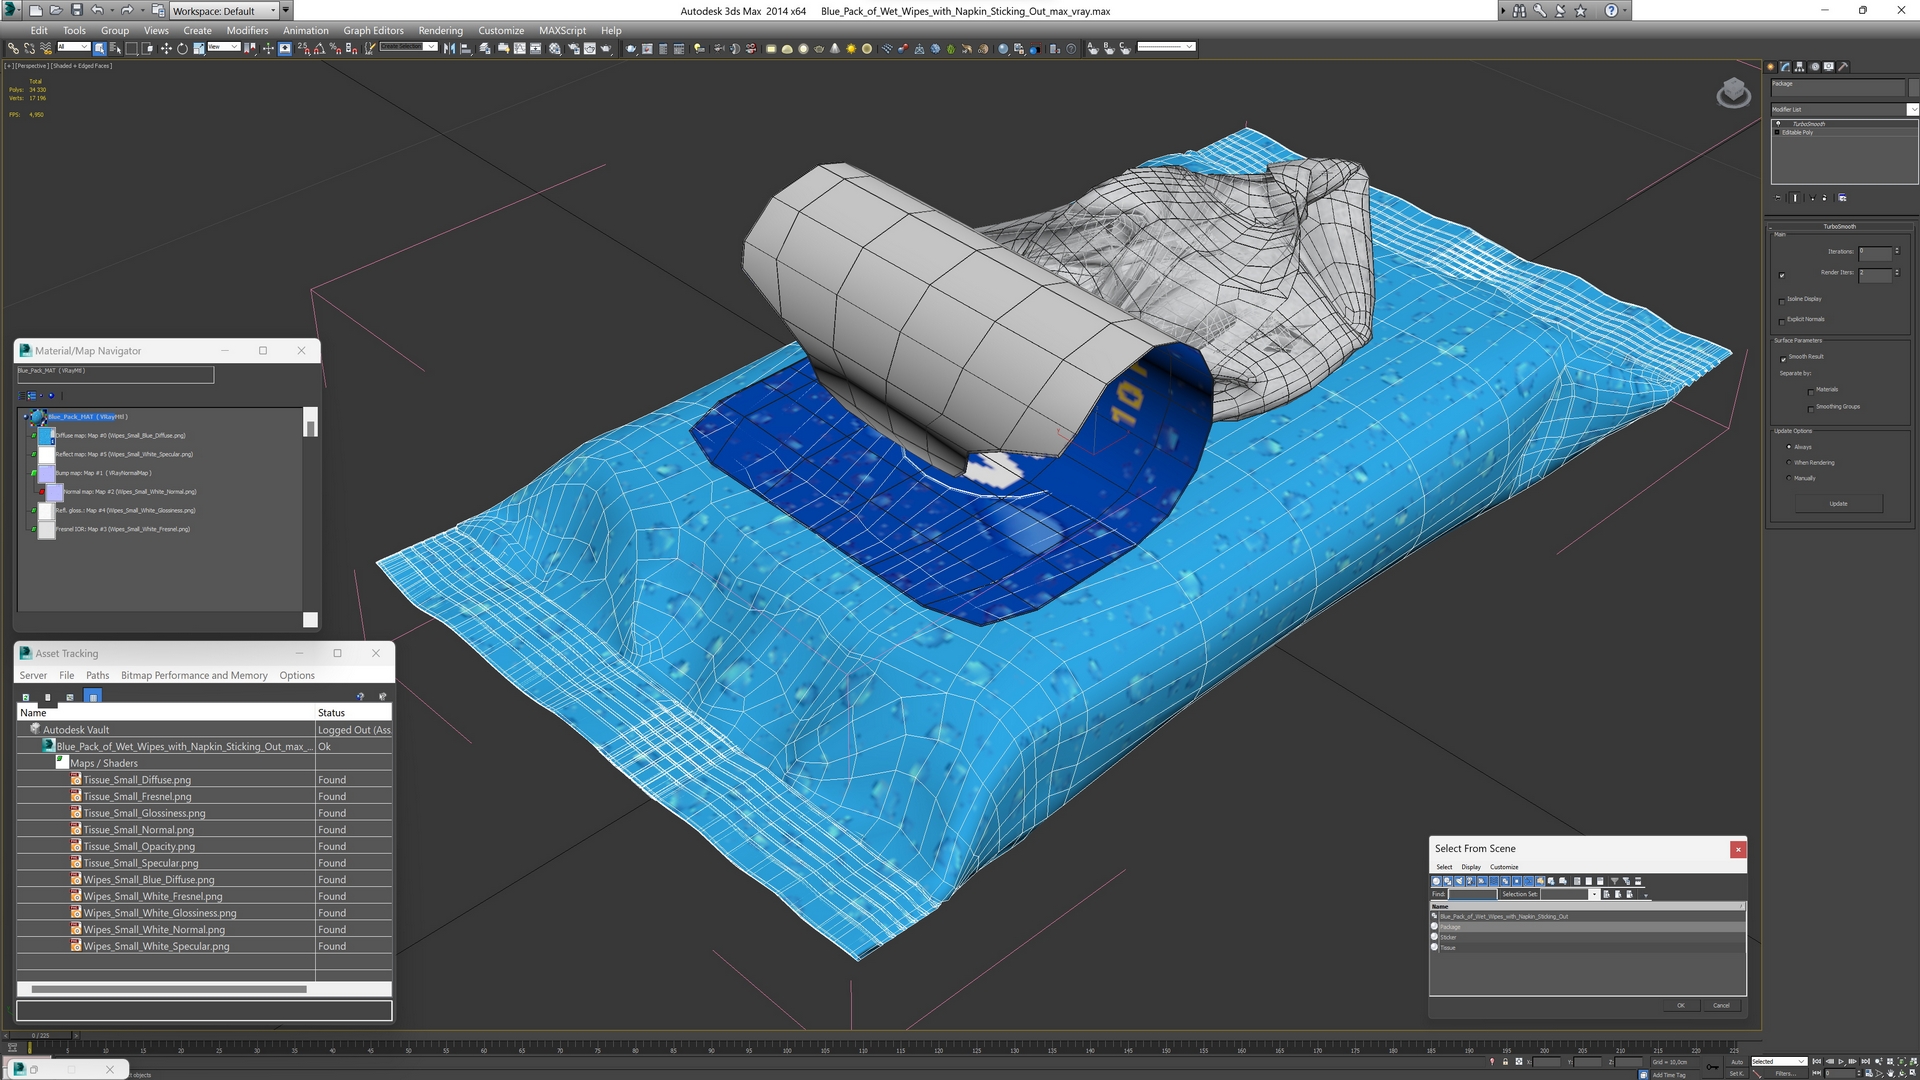Click OK in Select From Scene
Viewport: 1920px width, 1080px height.
[1681, 1005]
